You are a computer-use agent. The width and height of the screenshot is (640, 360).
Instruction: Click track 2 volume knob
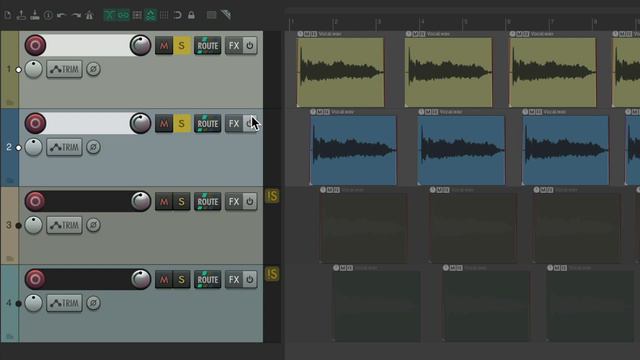[x=140, y=123]
